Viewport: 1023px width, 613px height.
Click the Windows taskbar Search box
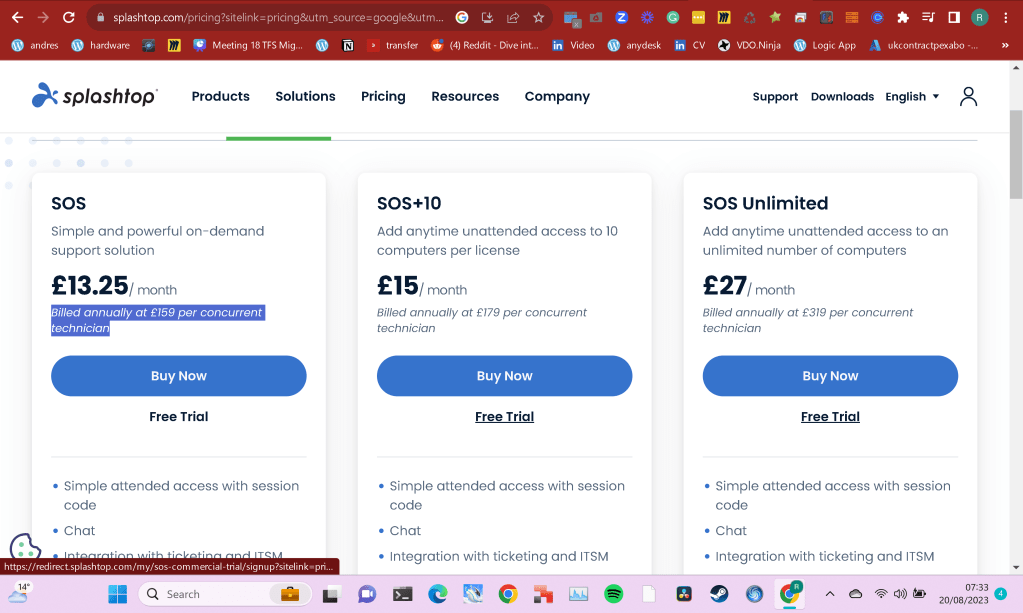pos(225,593)
